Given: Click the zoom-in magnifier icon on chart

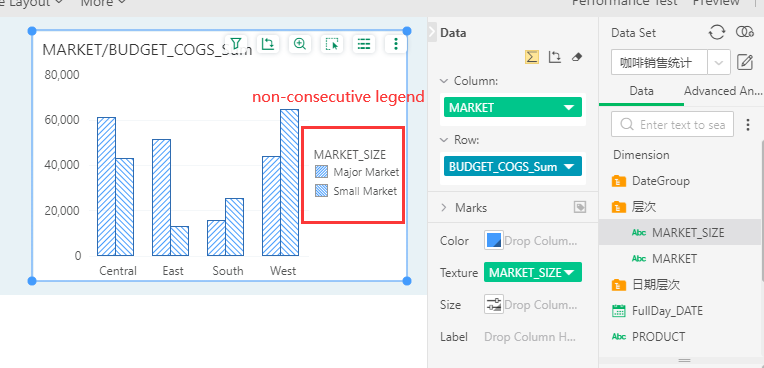Looking at the screenshot, I should (300, 44).
